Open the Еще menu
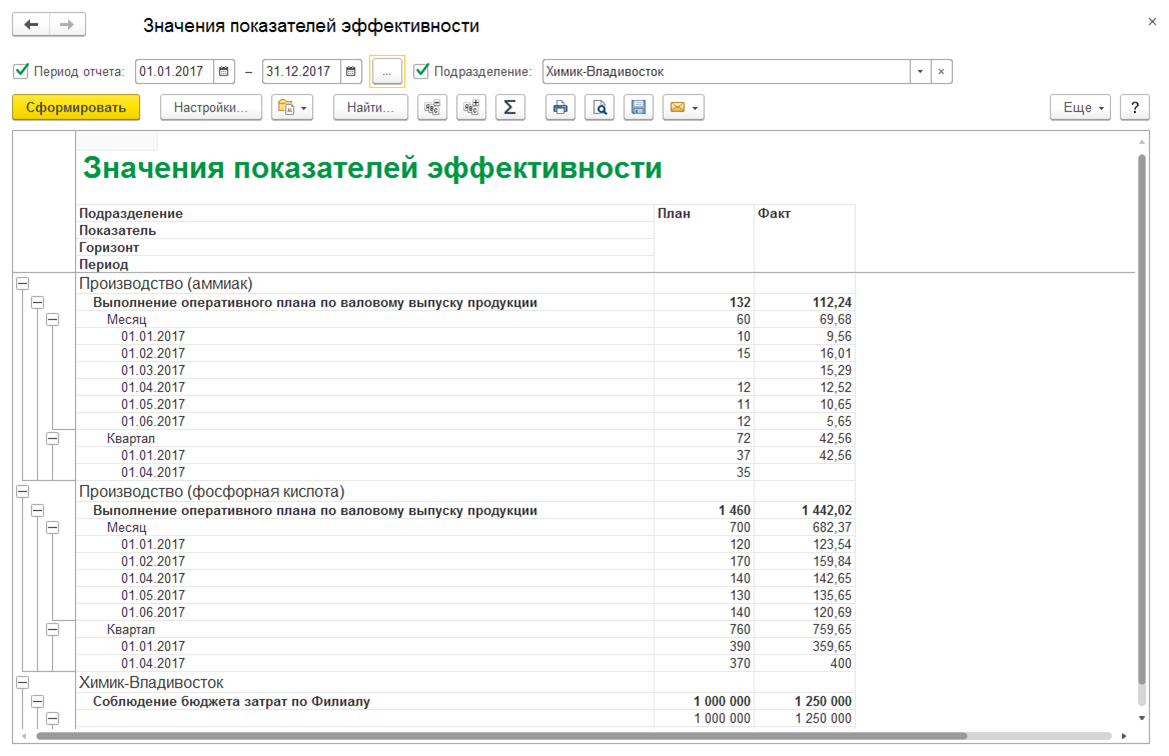 [1080, 108]
